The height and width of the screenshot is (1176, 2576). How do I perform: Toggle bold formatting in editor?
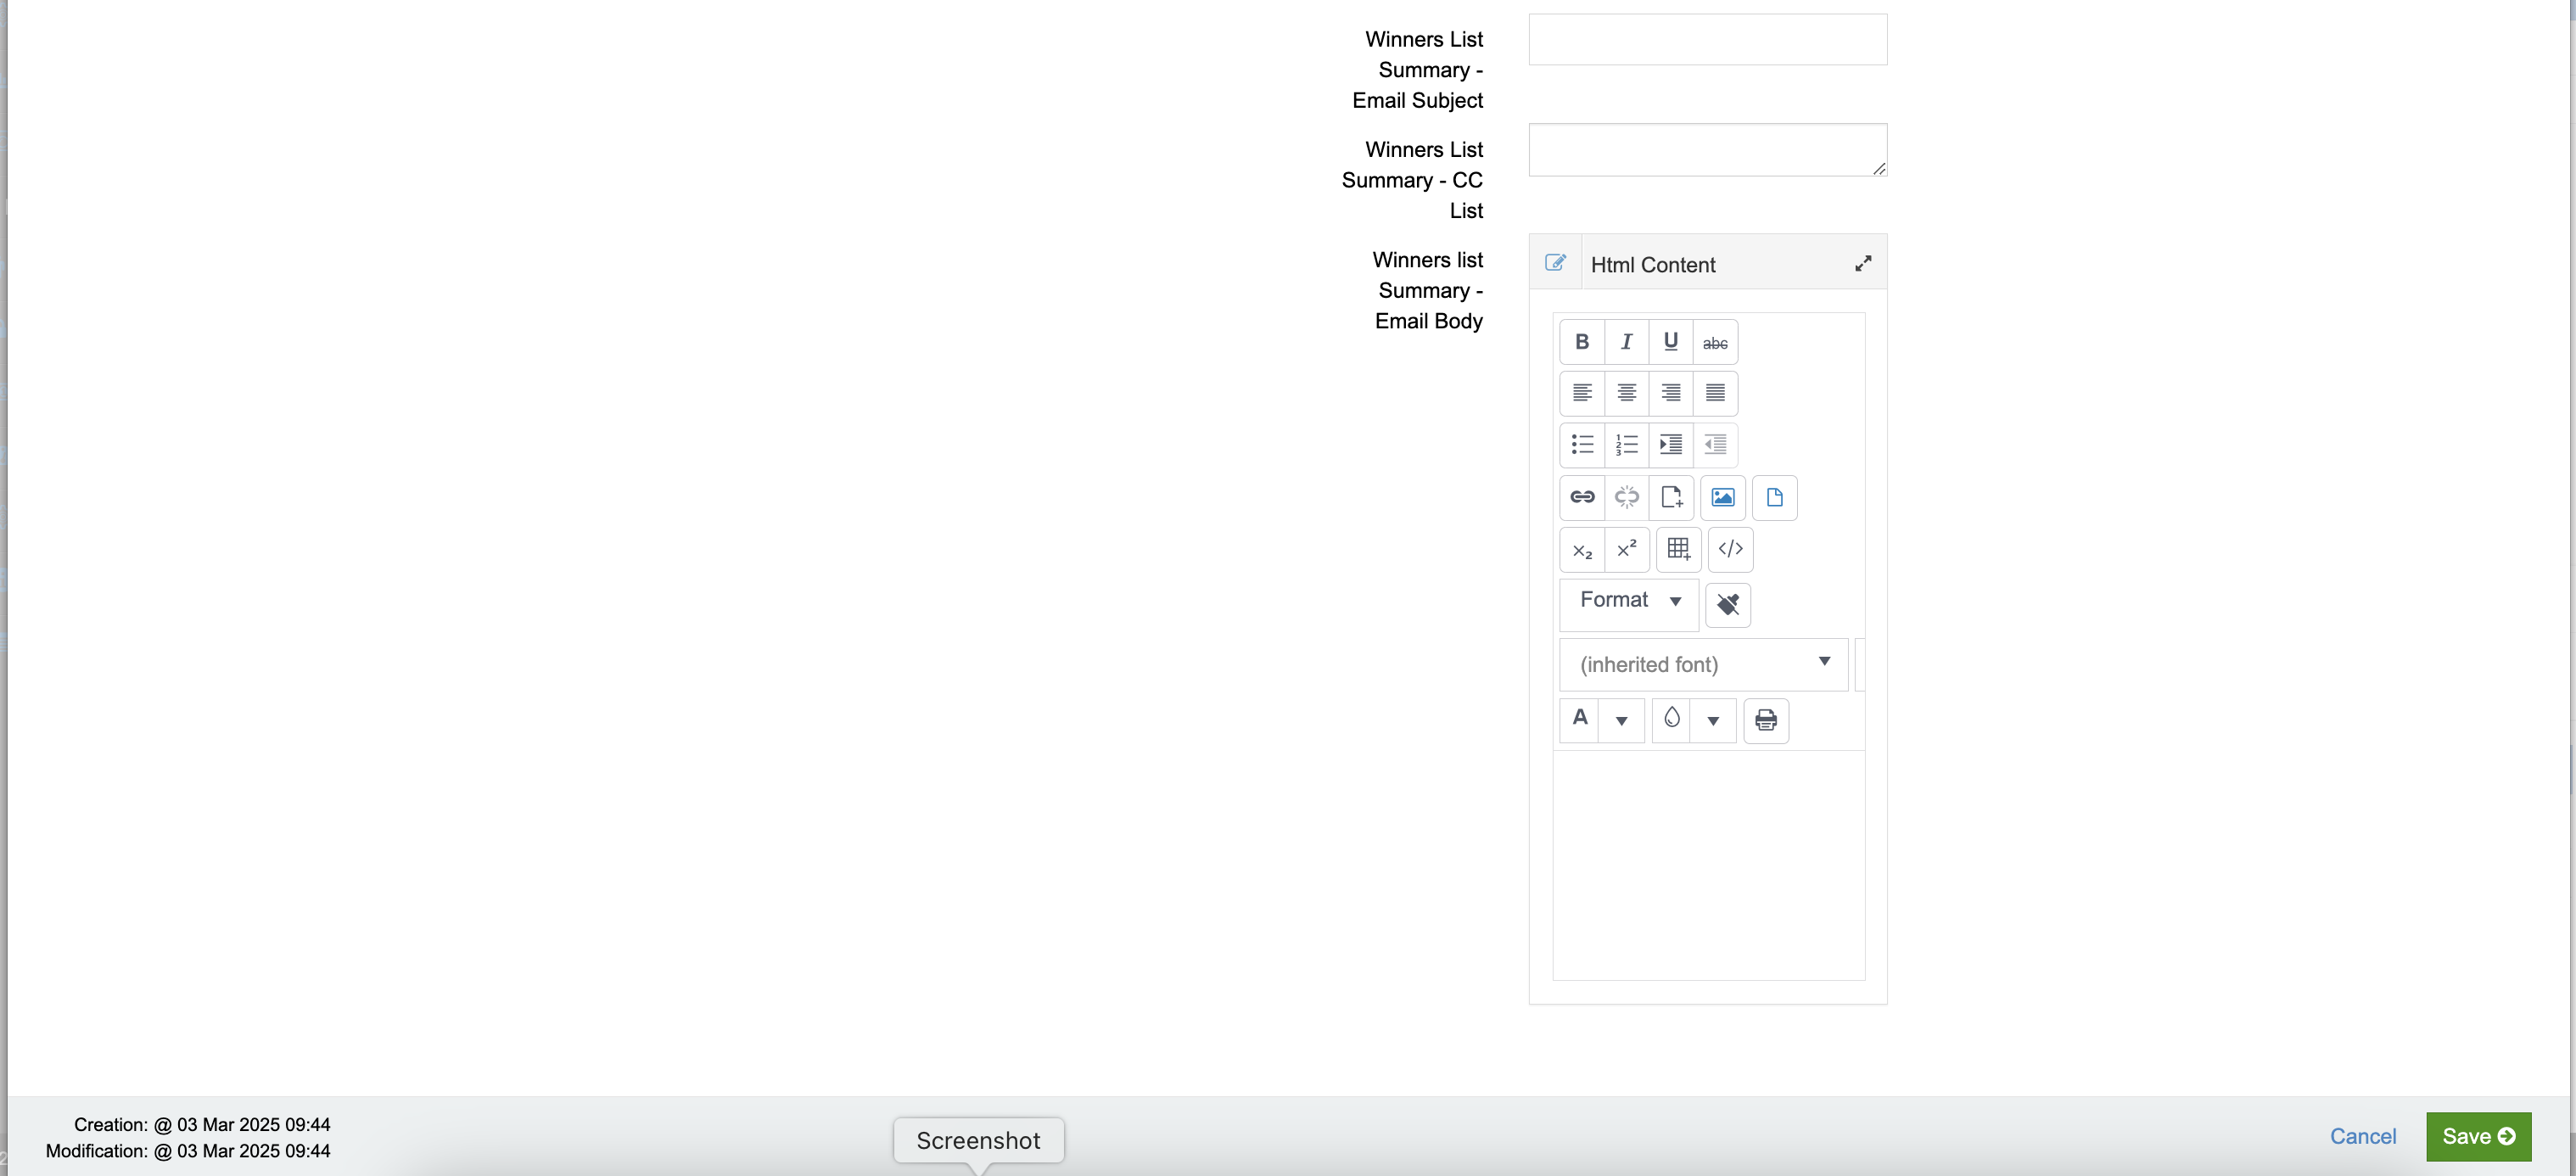click(1582, 342)
